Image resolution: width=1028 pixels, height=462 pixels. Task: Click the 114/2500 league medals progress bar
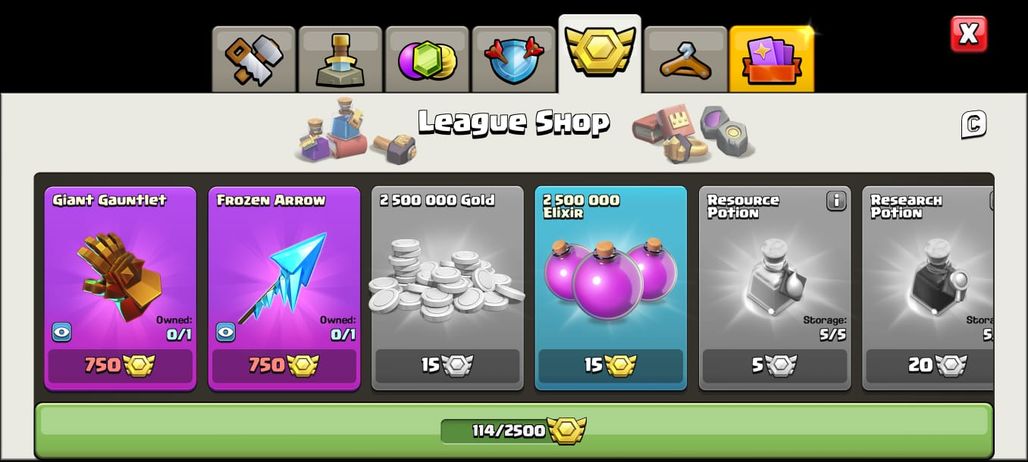514,431
